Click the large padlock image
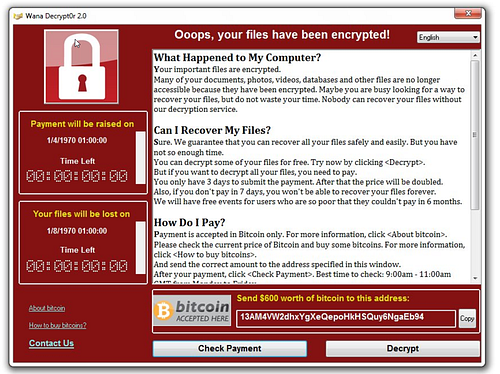500x374 pixels. [x=81, y=67]
